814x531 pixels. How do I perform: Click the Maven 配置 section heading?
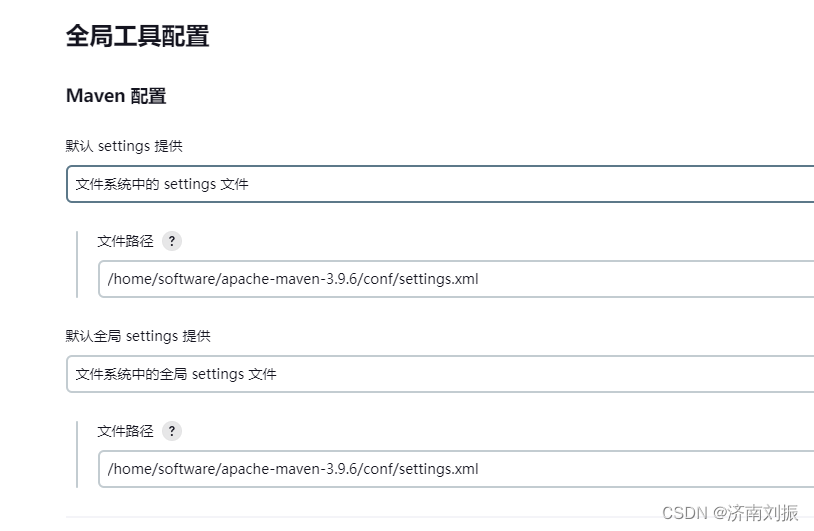(116, 96)
